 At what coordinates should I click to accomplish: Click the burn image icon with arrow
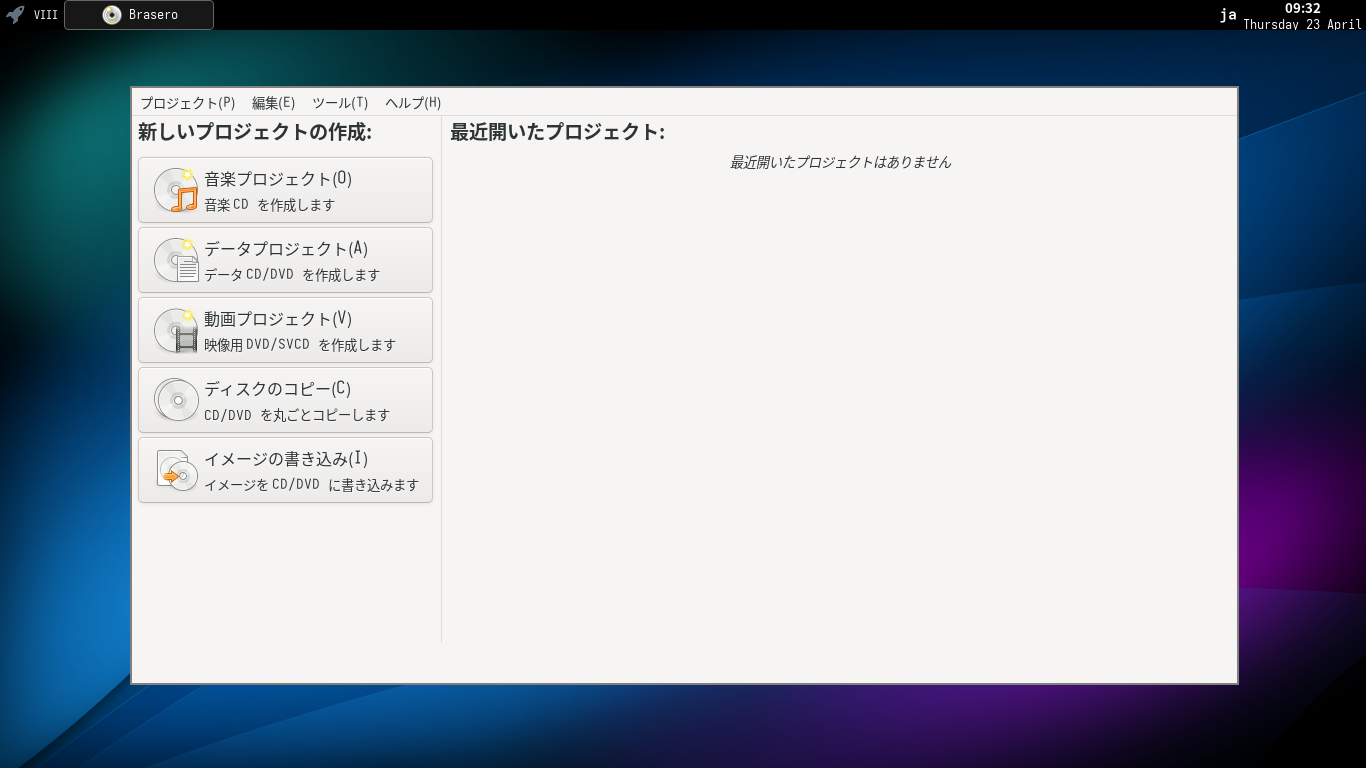pos(176,470)
